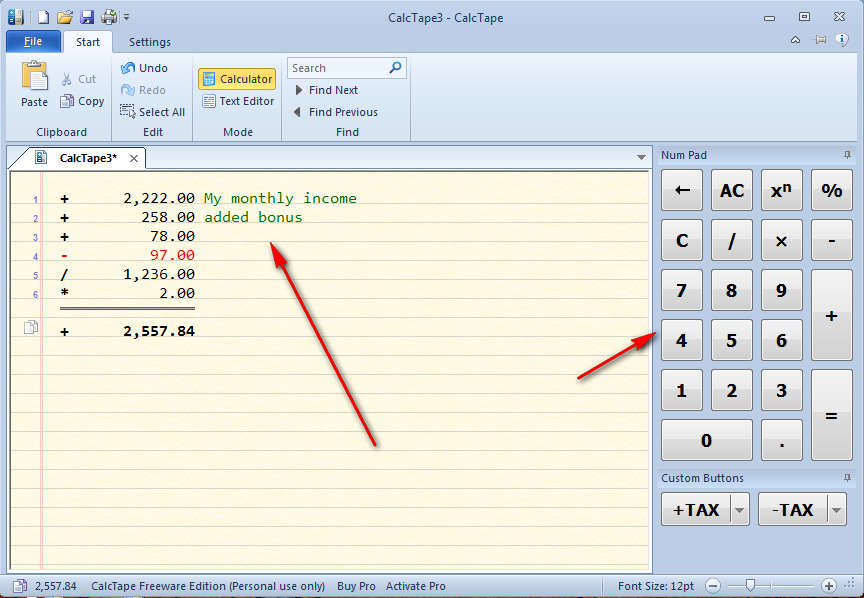Expand the +TAX button dropdown arrow

click(x=740, y=510)
